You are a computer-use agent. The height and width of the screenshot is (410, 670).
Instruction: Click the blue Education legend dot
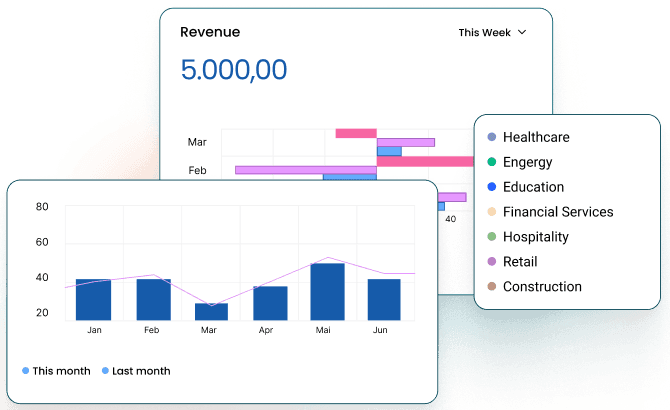click(x=491, y=187)
